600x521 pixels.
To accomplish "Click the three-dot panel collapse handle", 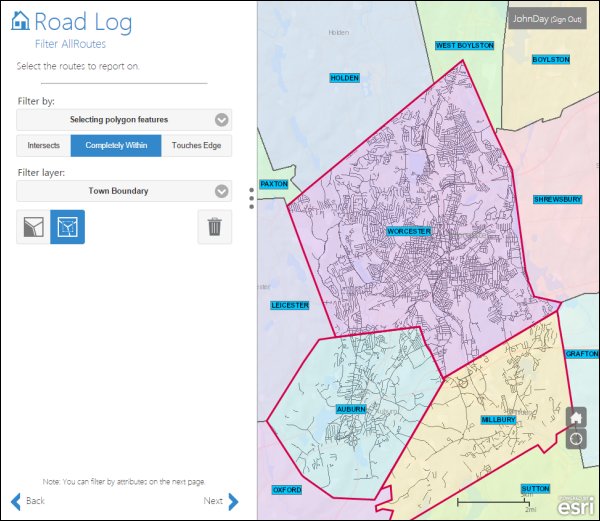I will 251,198.
